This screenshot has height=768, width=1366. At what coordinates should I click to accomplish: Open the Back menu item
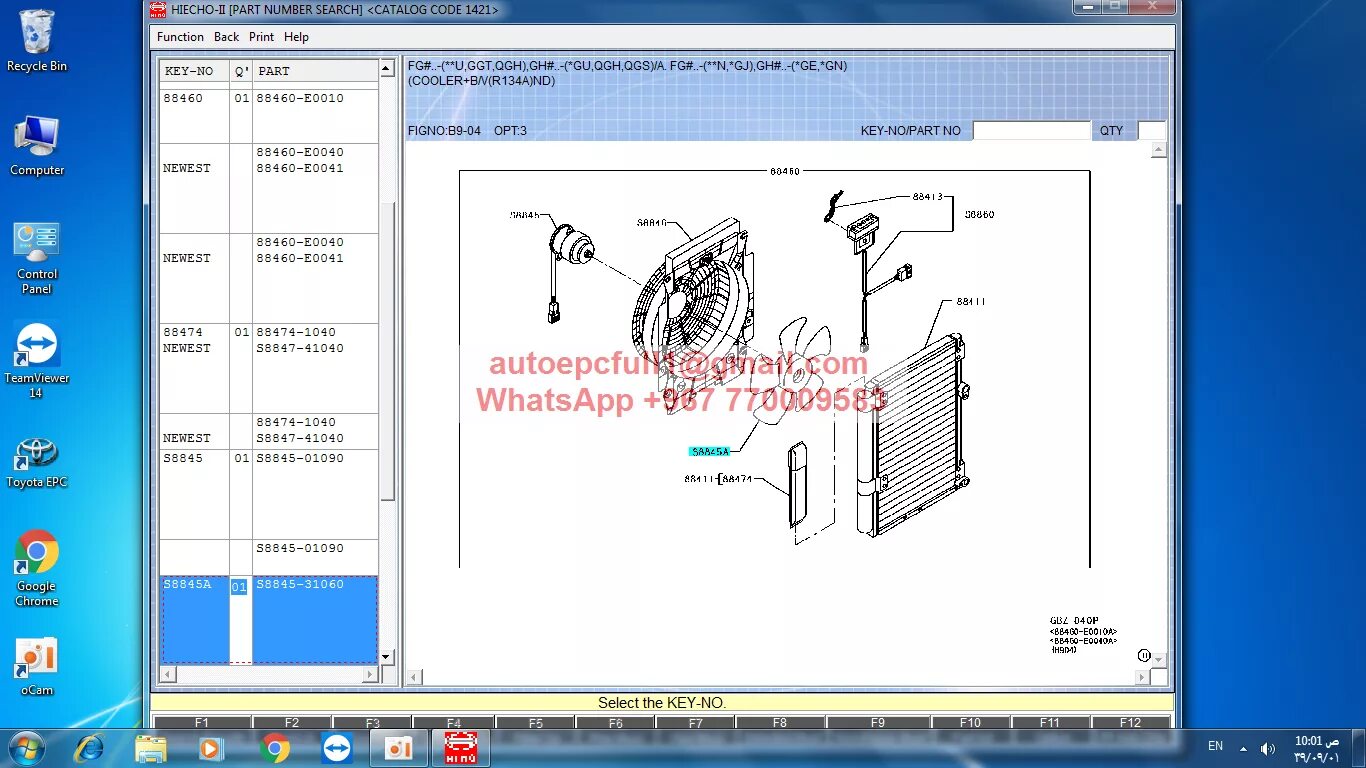(227, 37)
